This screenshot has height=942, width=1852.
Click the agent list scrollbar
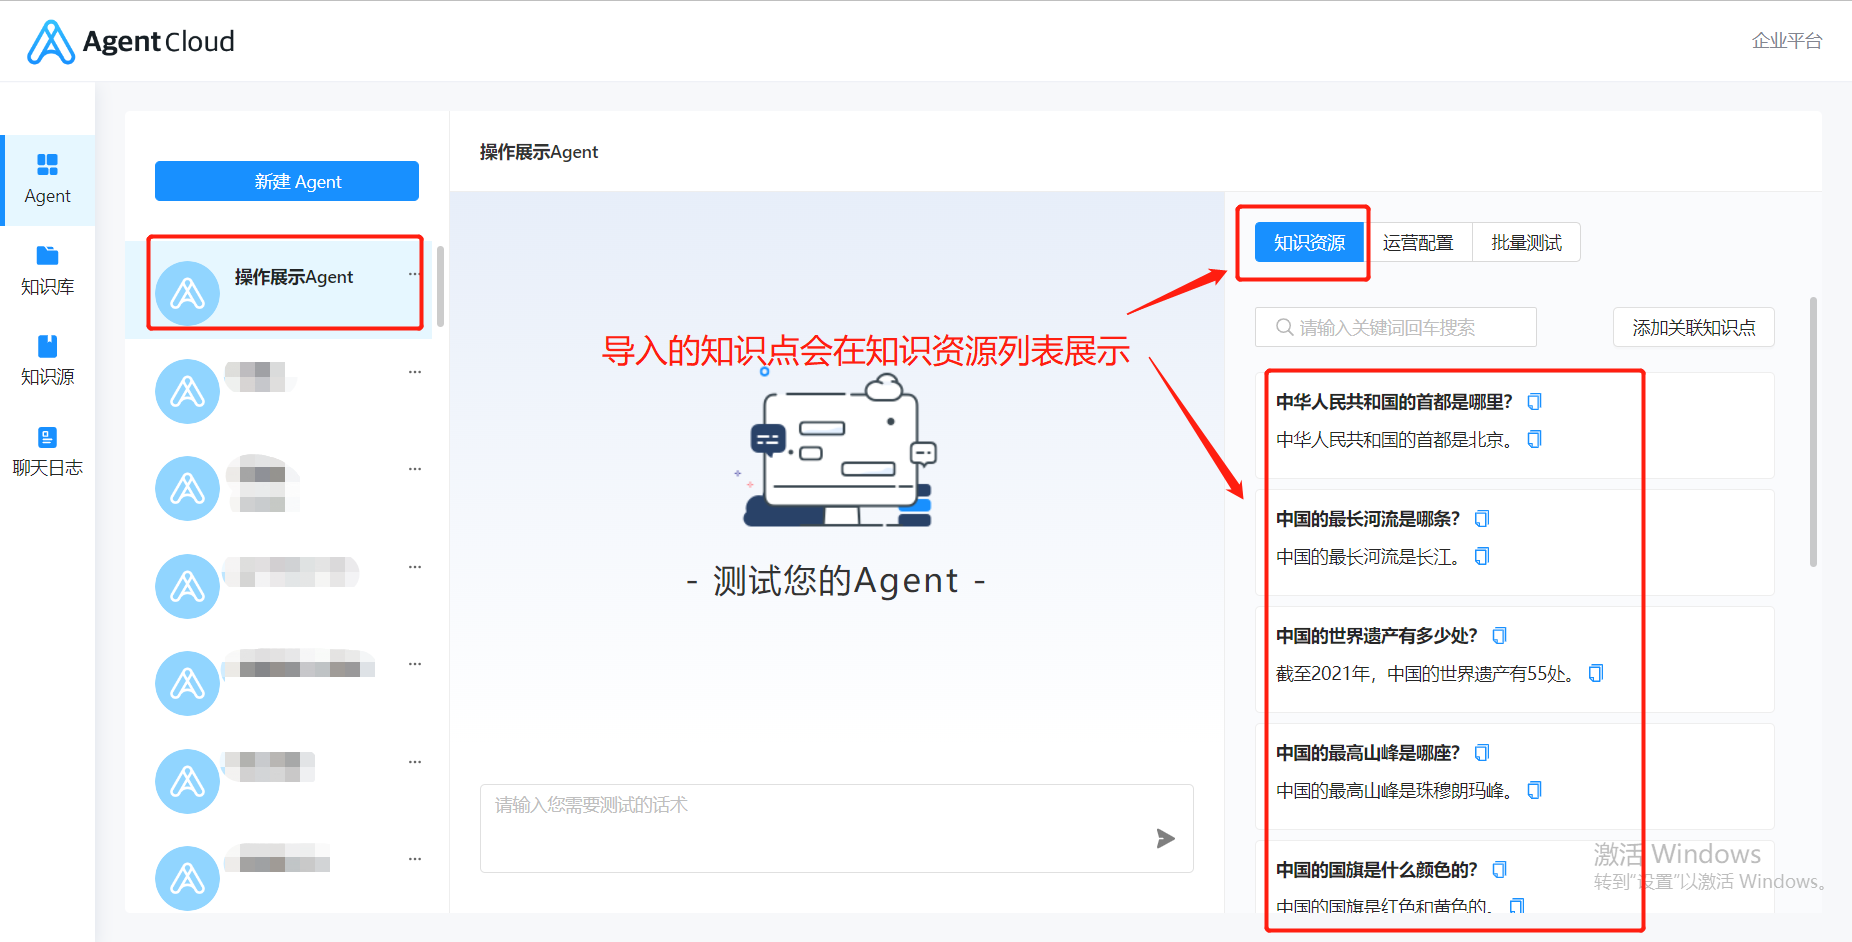click(x=440, y=285)
